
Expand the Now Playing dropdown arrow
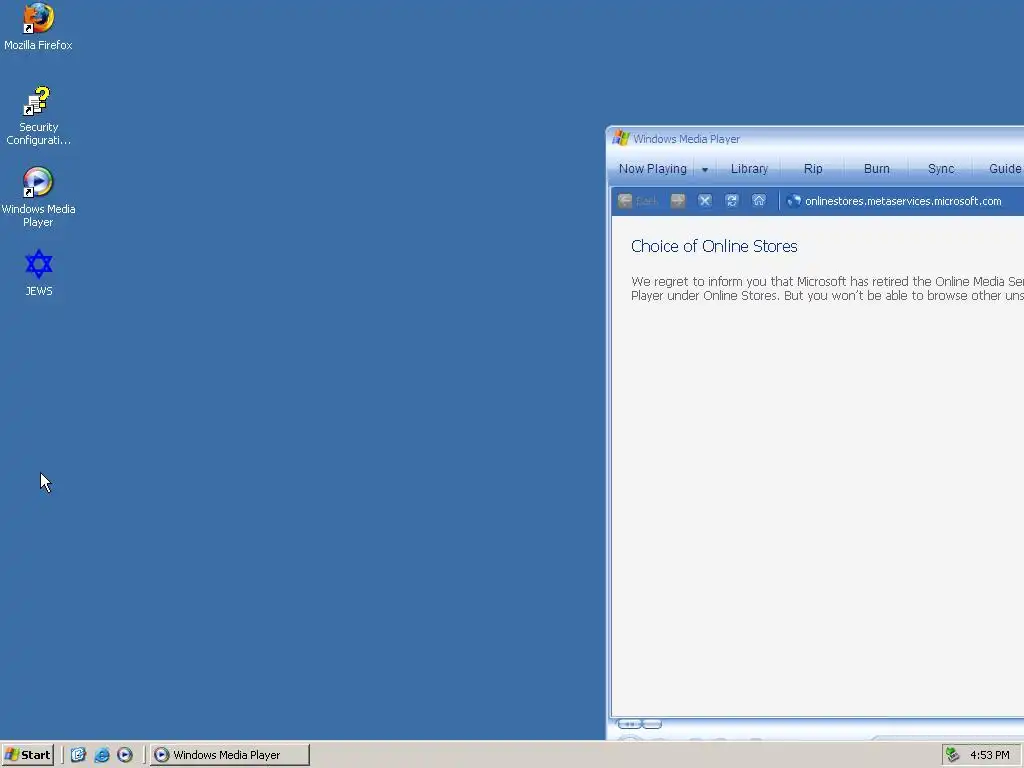pyautogui.click(x=705, y=169)
